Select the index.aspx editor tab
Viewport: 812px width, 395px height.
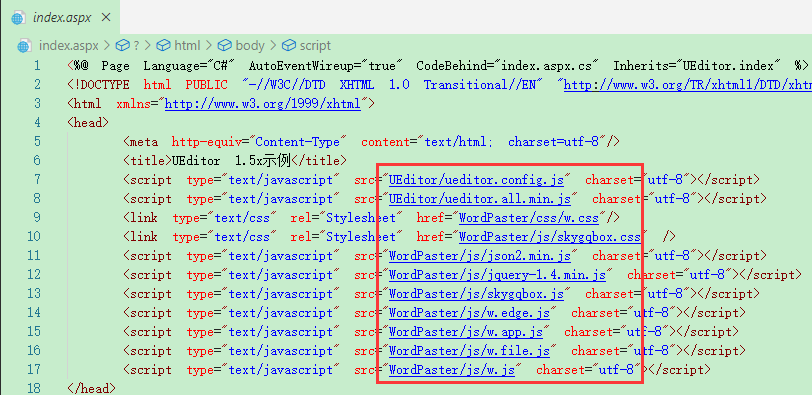60,17
